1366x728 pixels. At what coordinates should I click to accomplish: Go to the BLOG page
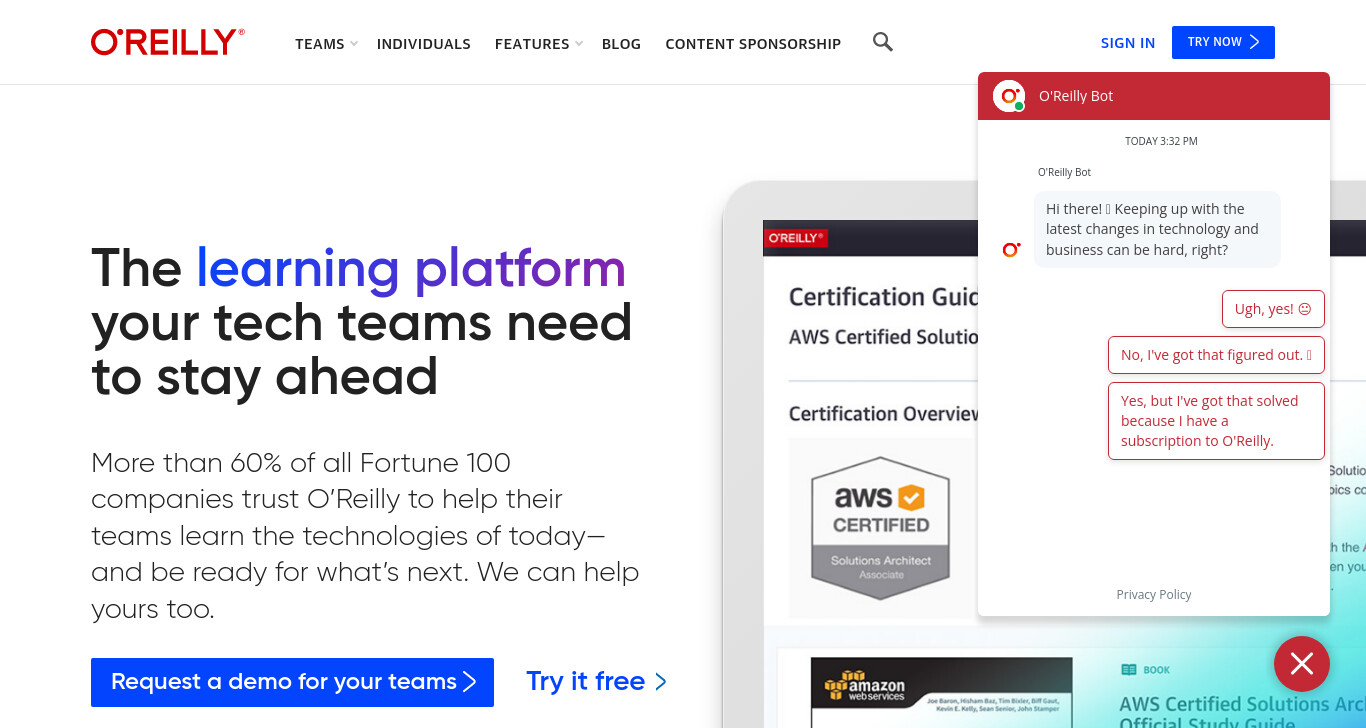pos(621,44)
